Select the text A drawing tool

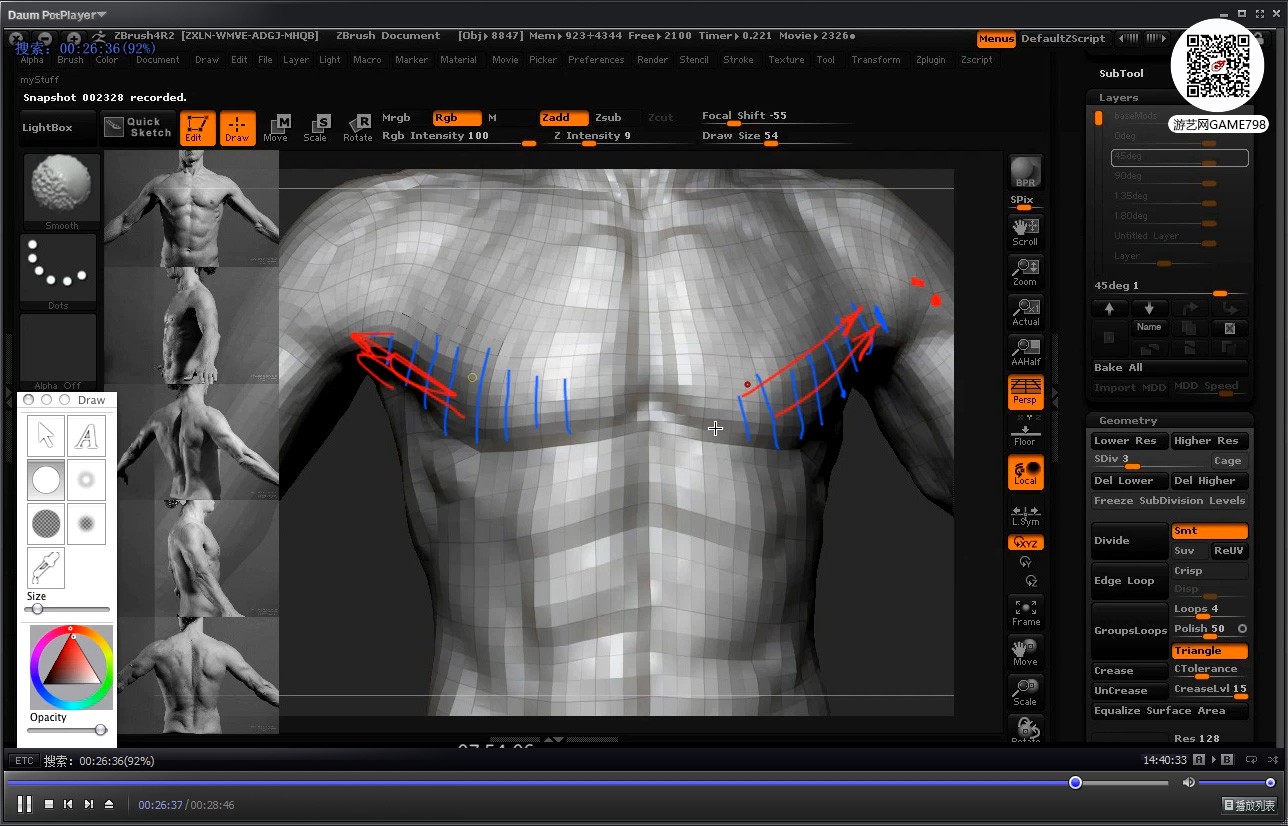[87, 436]
